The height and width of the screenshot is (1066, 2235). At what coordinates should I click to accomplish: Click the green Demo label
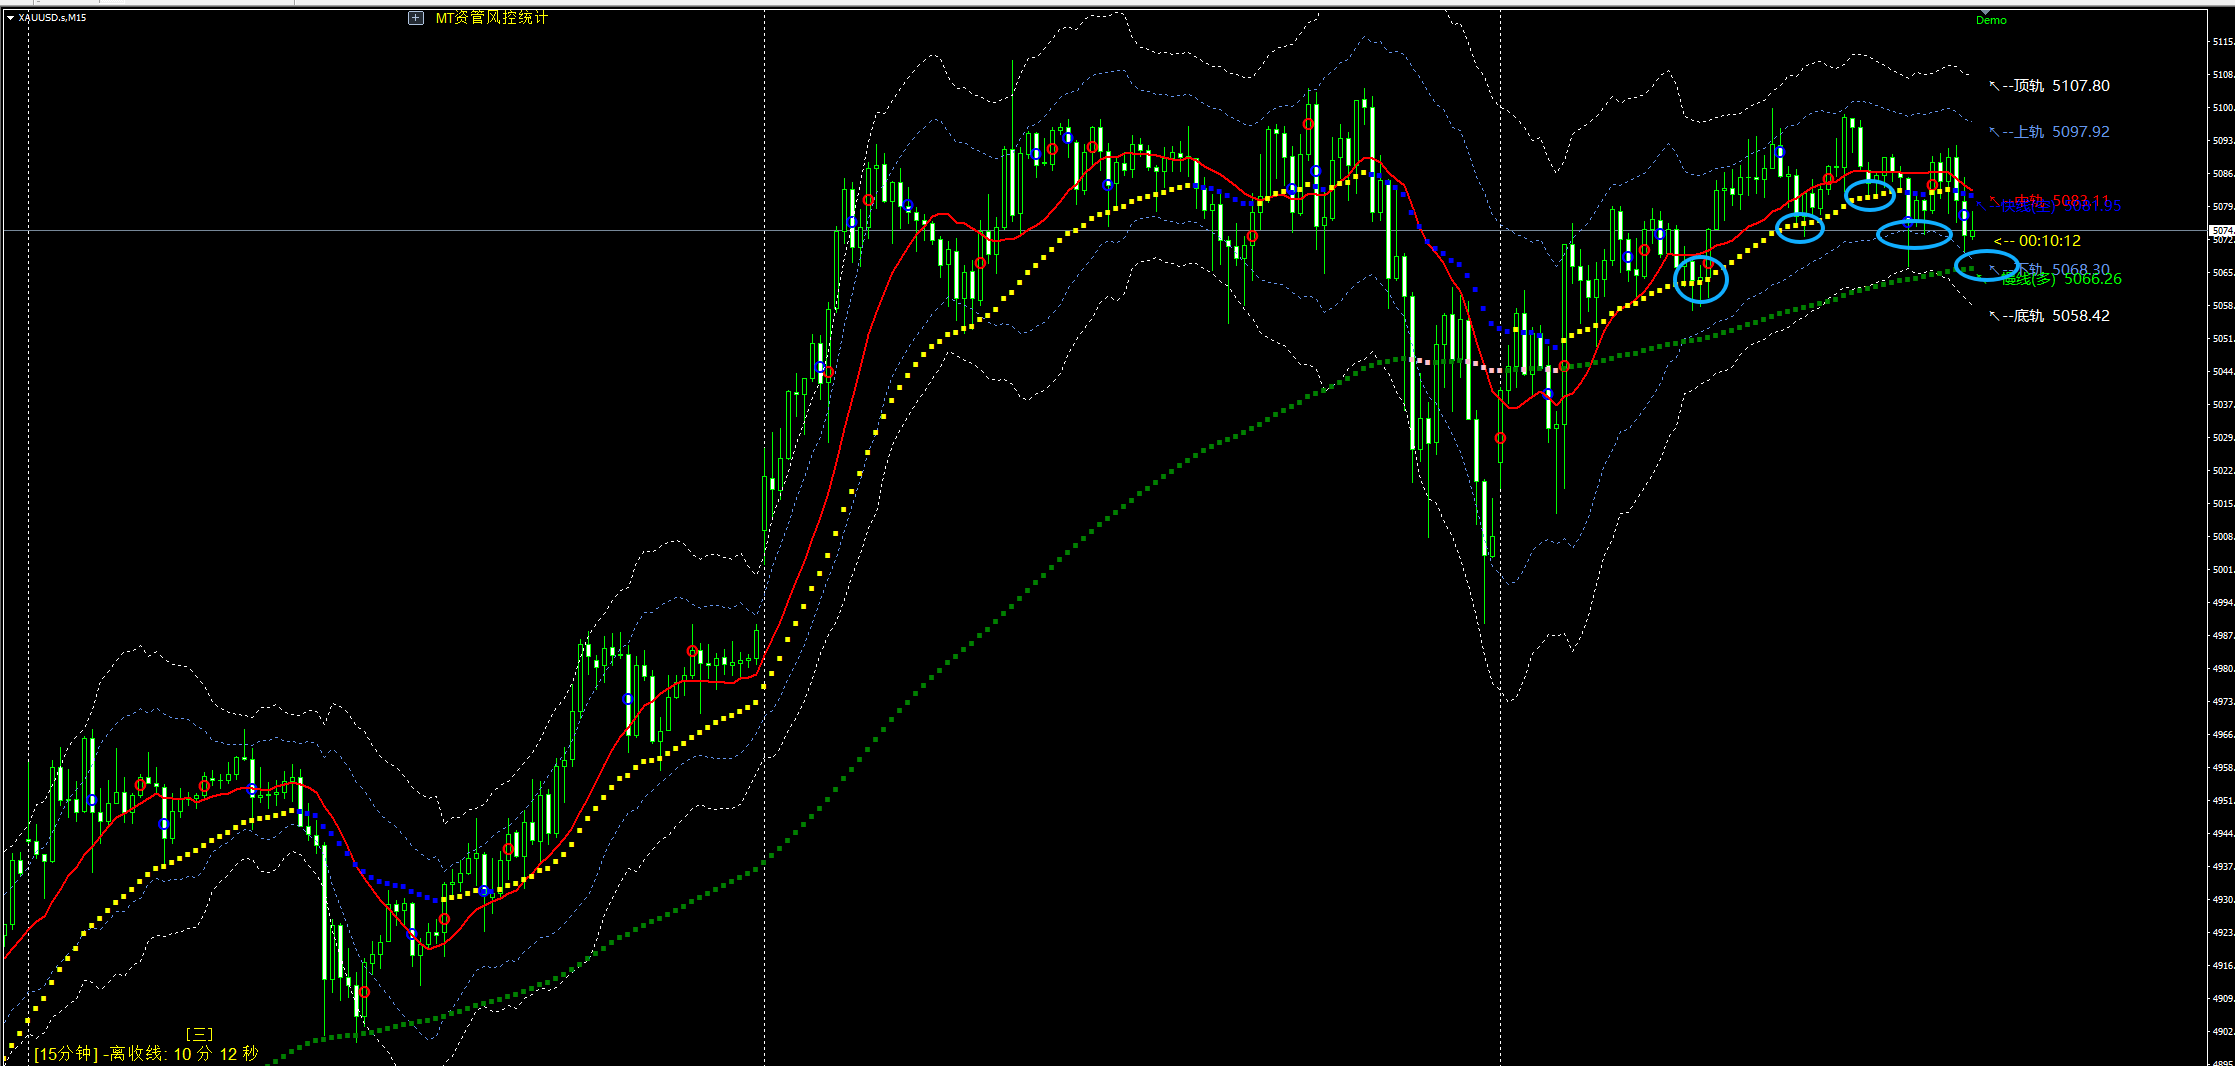pyautogui.click(x=1991, y=20)
